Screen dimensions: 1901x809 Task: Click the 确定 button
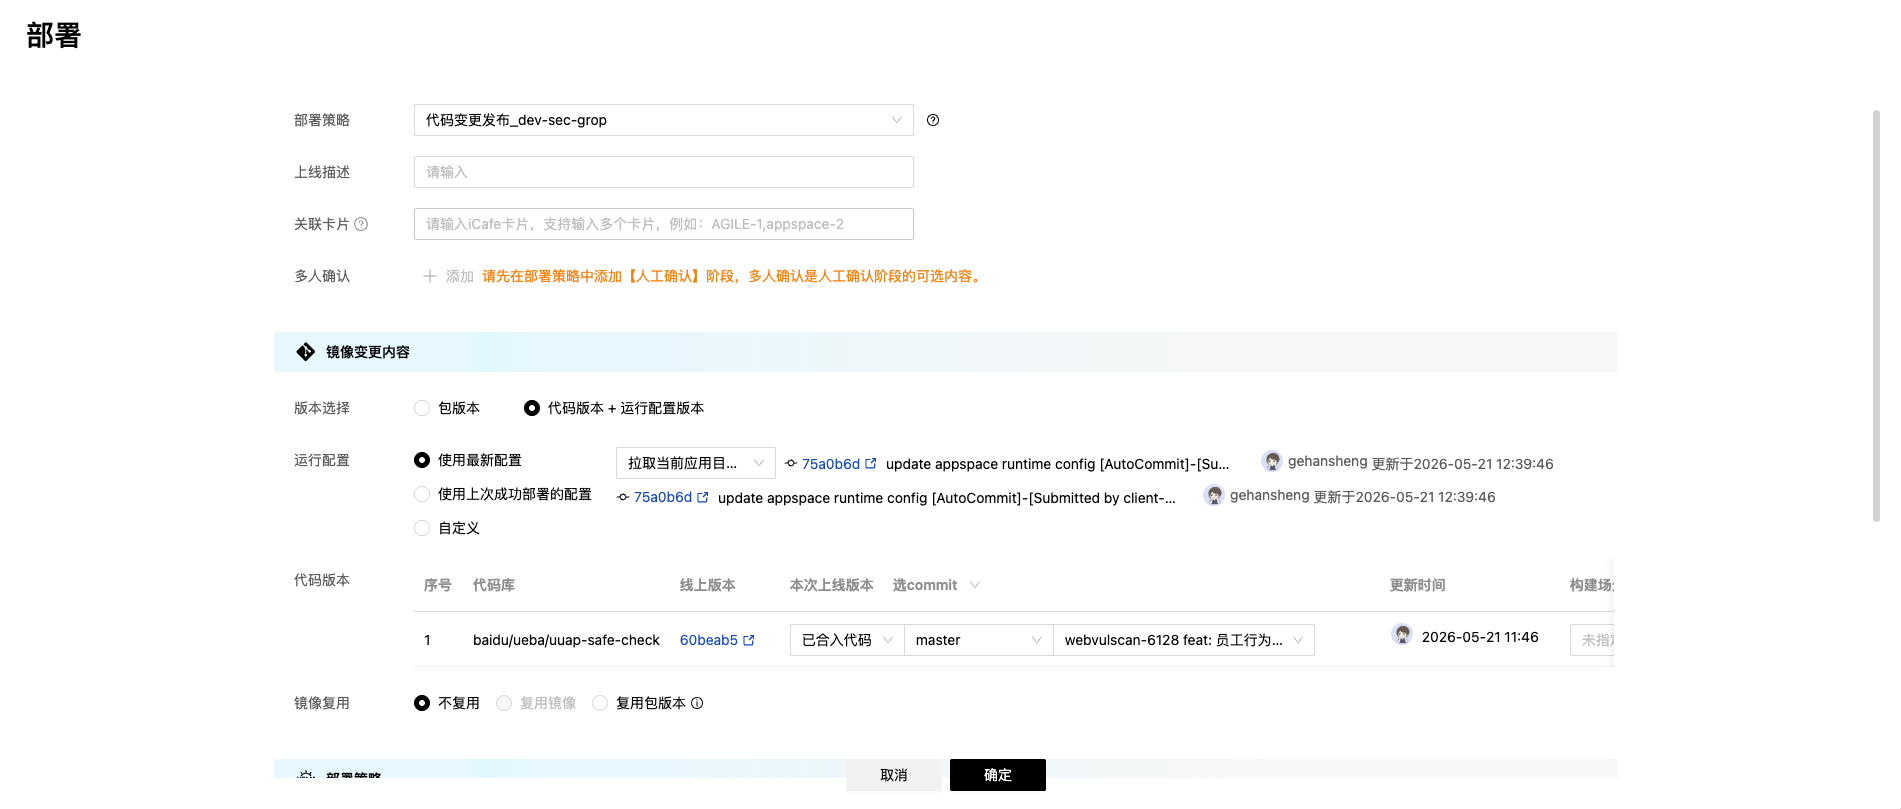998,775
